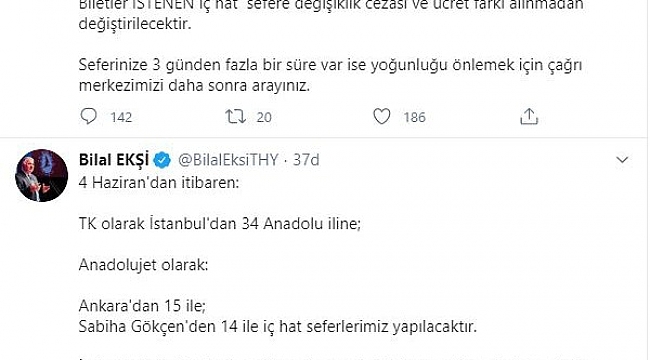Open the share options upload icon
The width and height of the screenshot is (650, 360).
(x=529, y=116)
